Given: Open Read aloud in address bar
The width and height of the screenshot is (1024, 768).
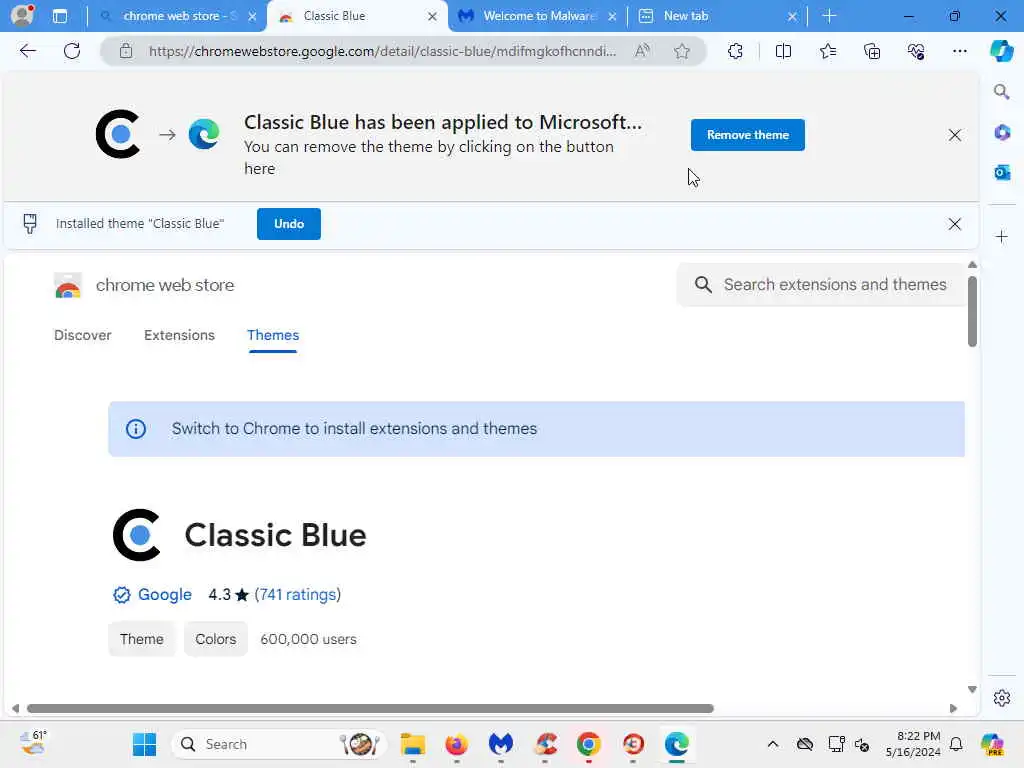Looking at the screenshot, I should click(643, 51).
